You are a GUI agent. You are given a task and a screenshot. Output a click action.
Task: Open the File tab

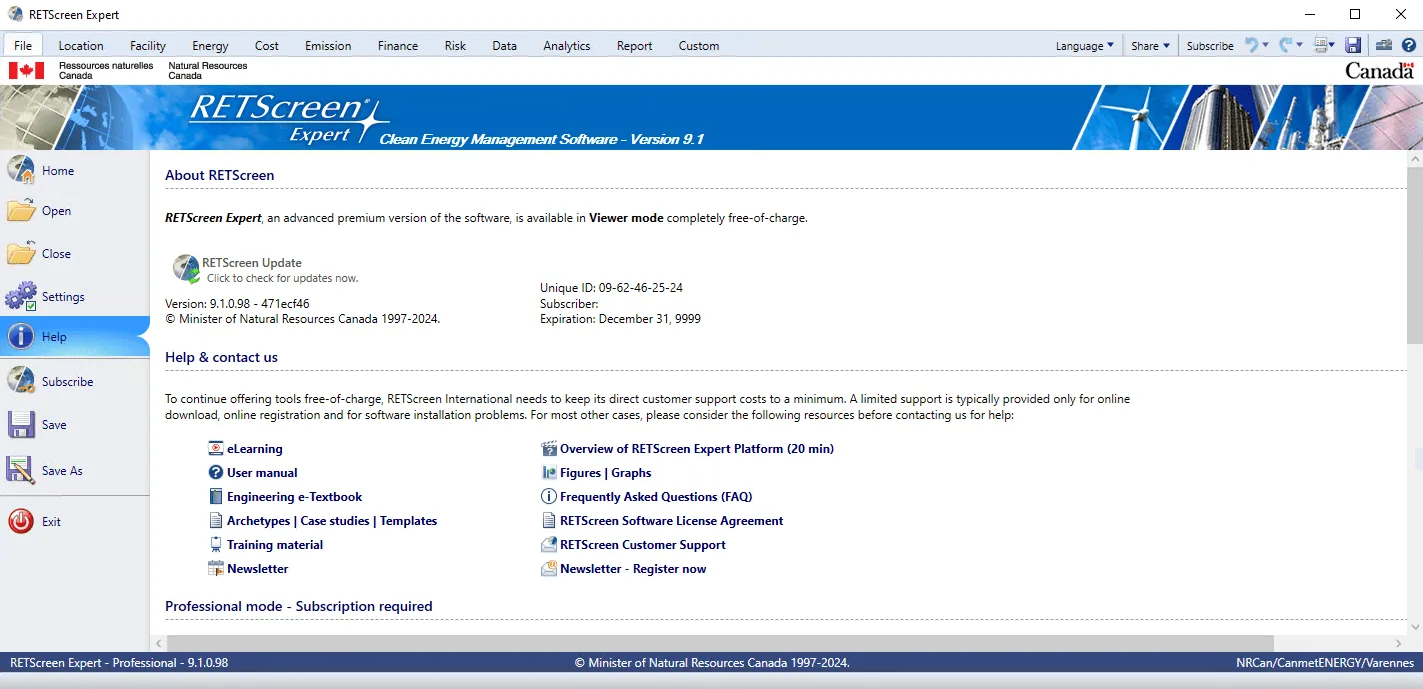[x=23, y=46]
